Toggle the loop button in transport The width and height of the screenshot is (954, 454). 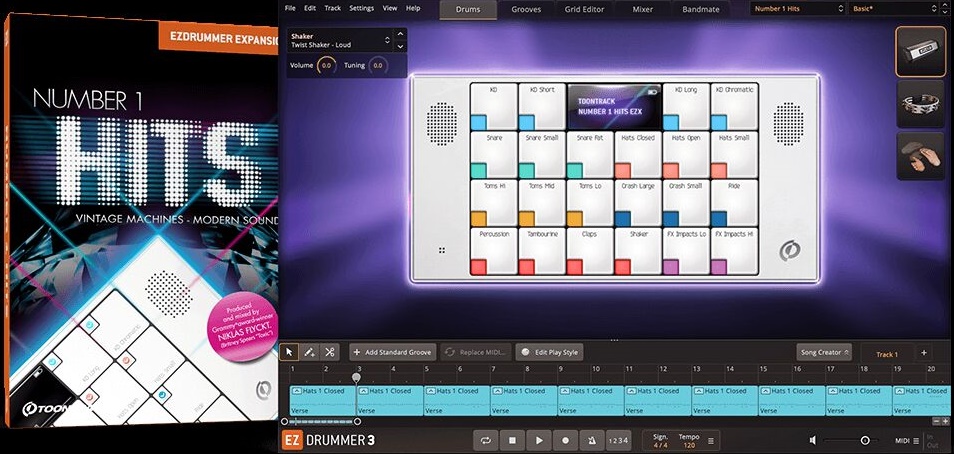(x=486, y=440)
